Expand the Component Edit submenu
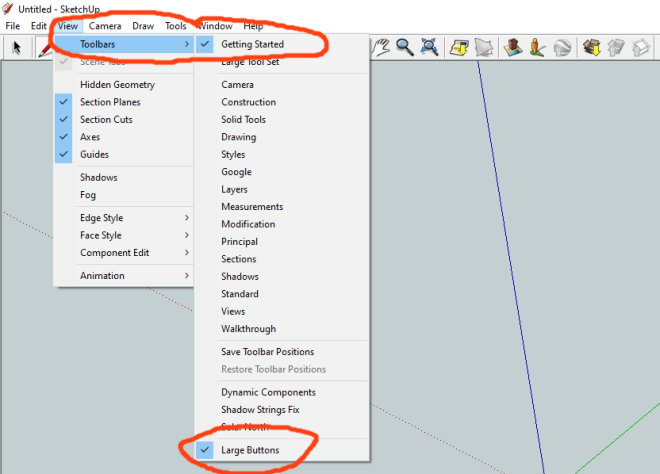Viewport: 660px width, 474px height. [x=124, y=253]
